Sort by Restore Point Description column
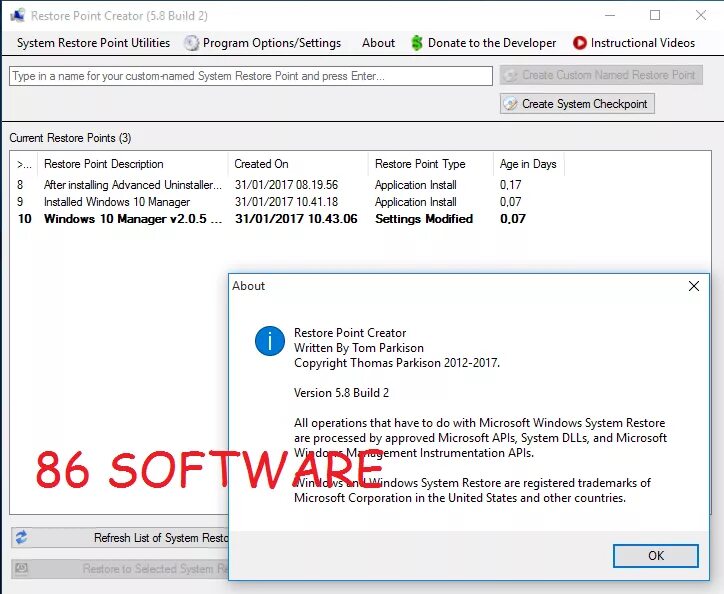 click(x=133, y=164)
